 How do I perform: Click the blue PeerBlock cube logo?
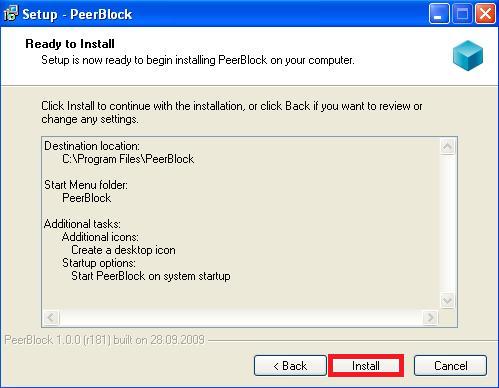click(468, 55)
